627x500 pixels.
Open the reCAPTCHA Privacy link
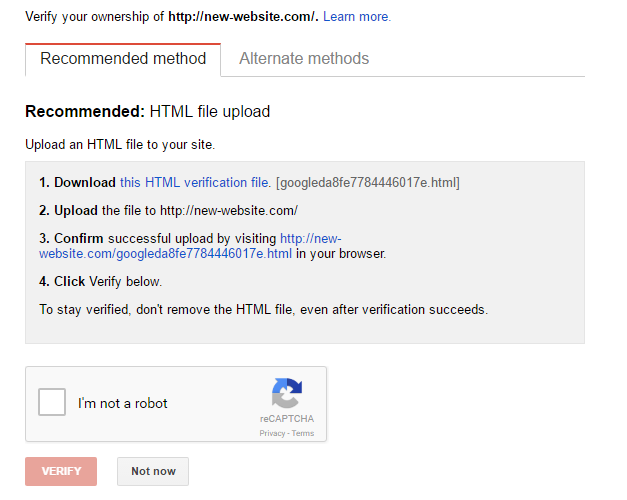272,433
